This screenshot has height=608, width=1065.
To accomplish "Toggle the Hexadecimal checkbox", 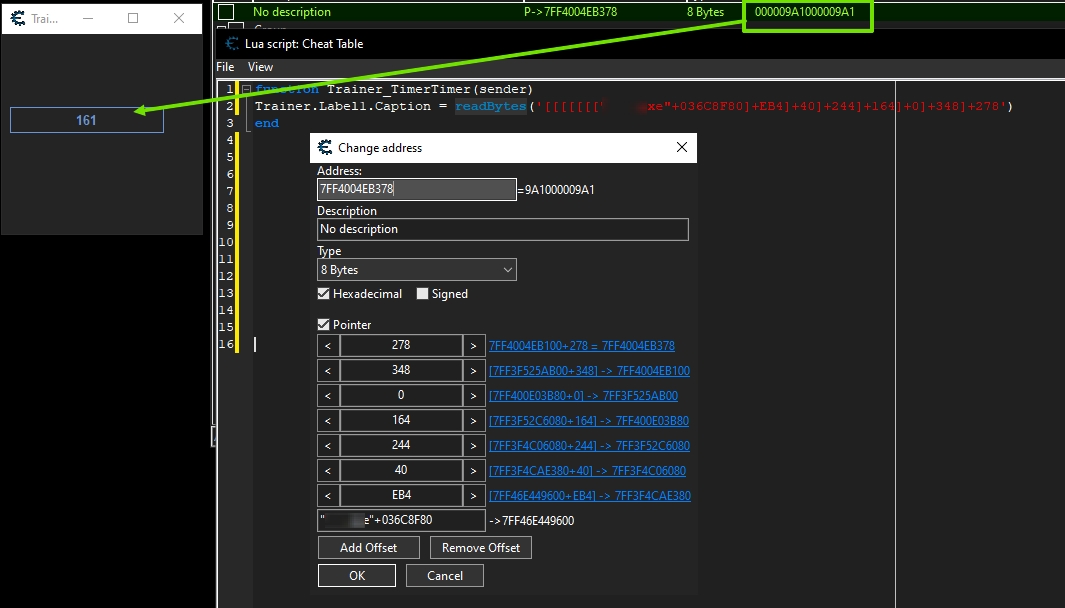I will 324,293.
